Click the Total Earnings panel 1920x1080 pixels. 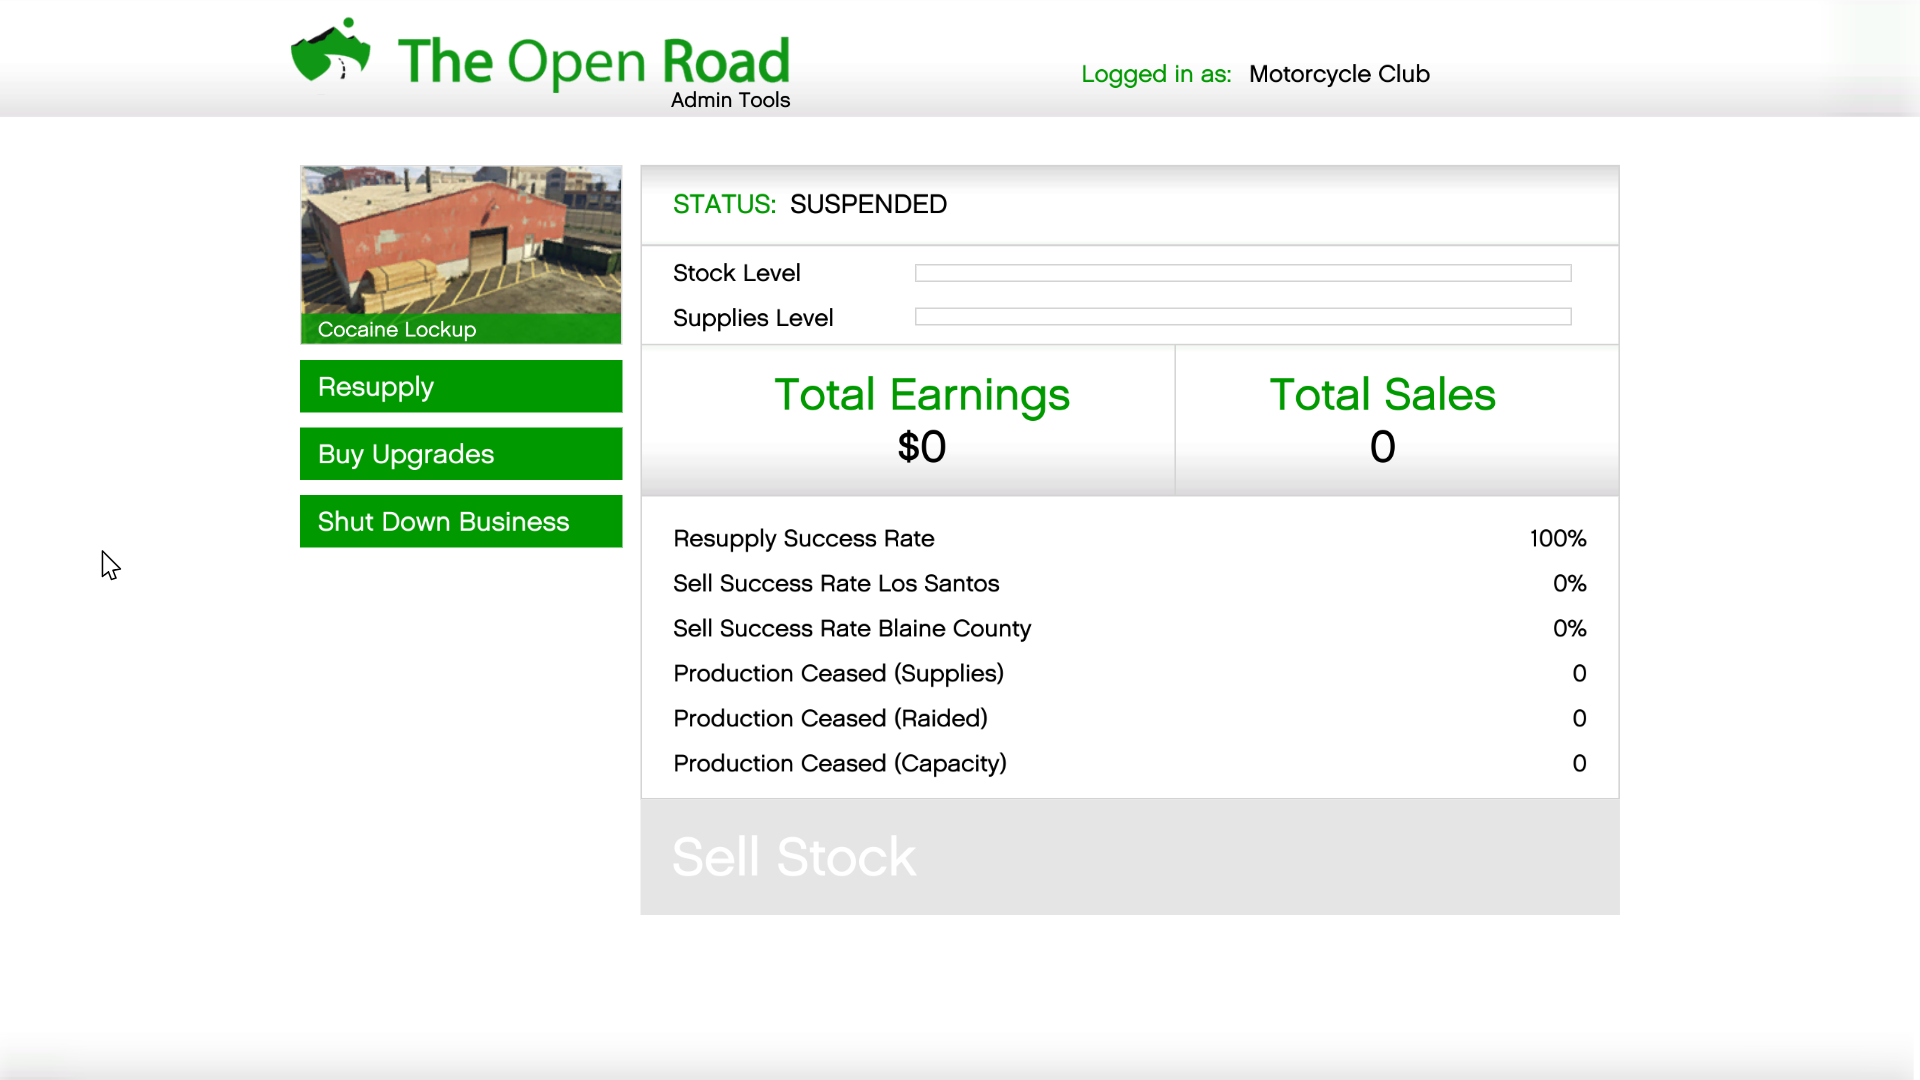click(x=908, y=420)
